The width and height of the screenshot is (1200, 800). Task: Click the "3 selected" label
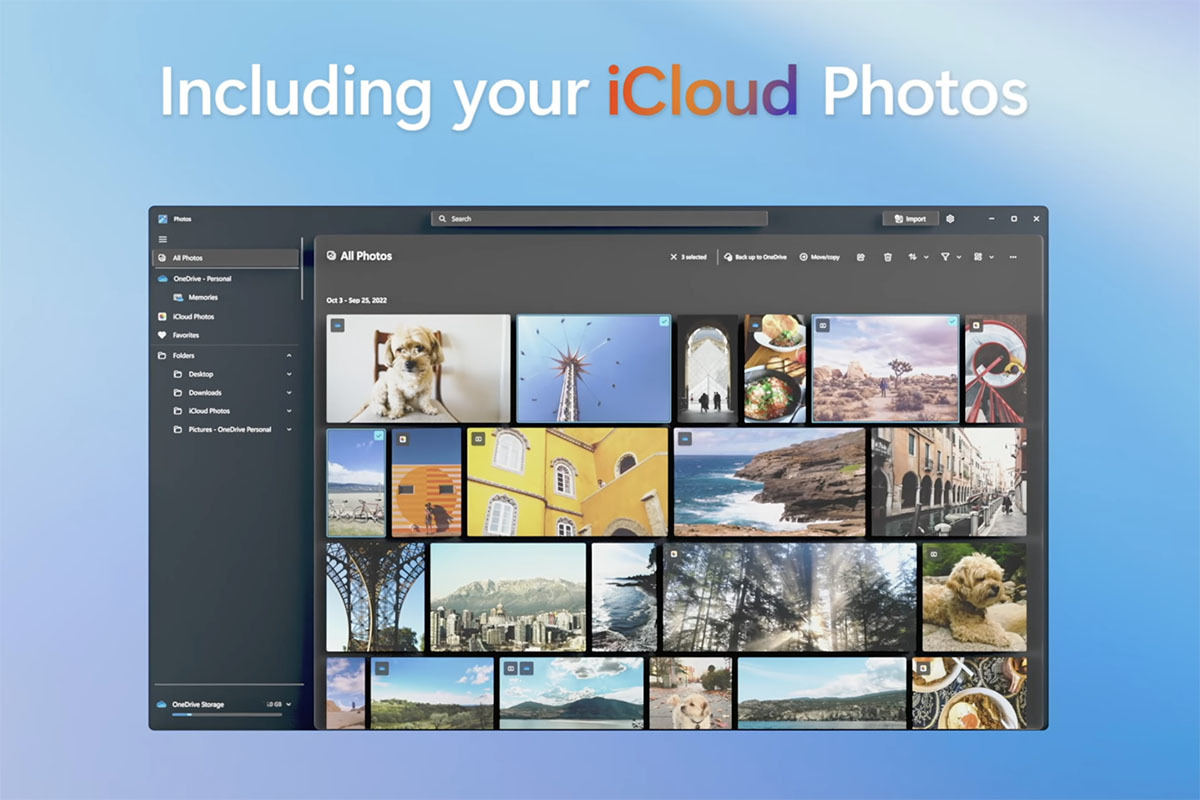tap(694, 257)
